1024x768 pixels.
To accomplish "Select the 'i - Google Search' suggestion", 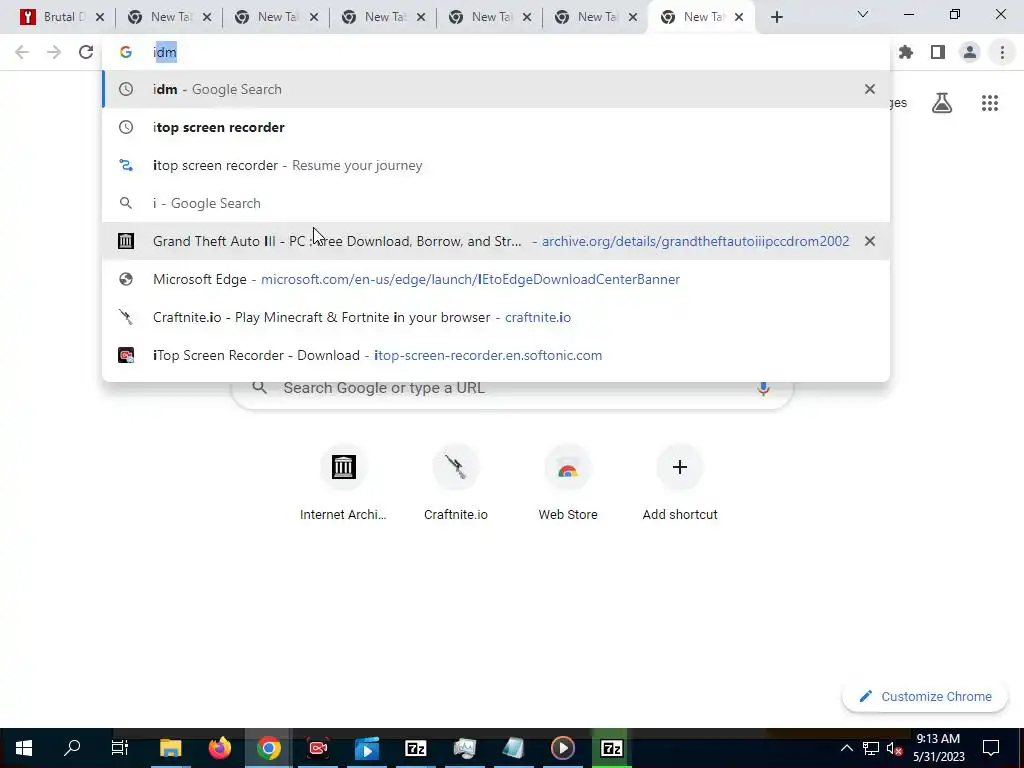I will pos(496,203).
